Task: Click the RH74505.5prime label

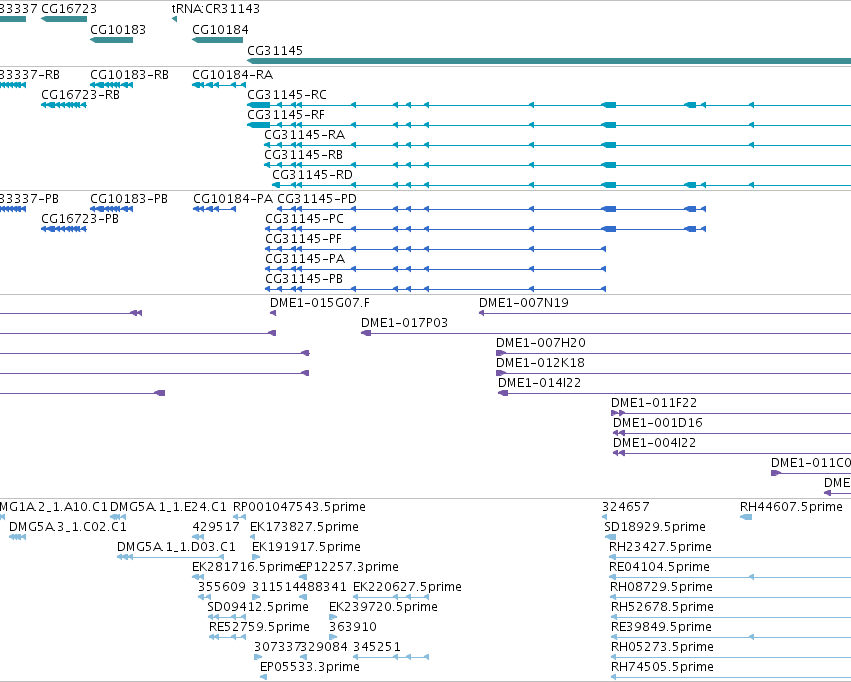Action: pos(663,667)
